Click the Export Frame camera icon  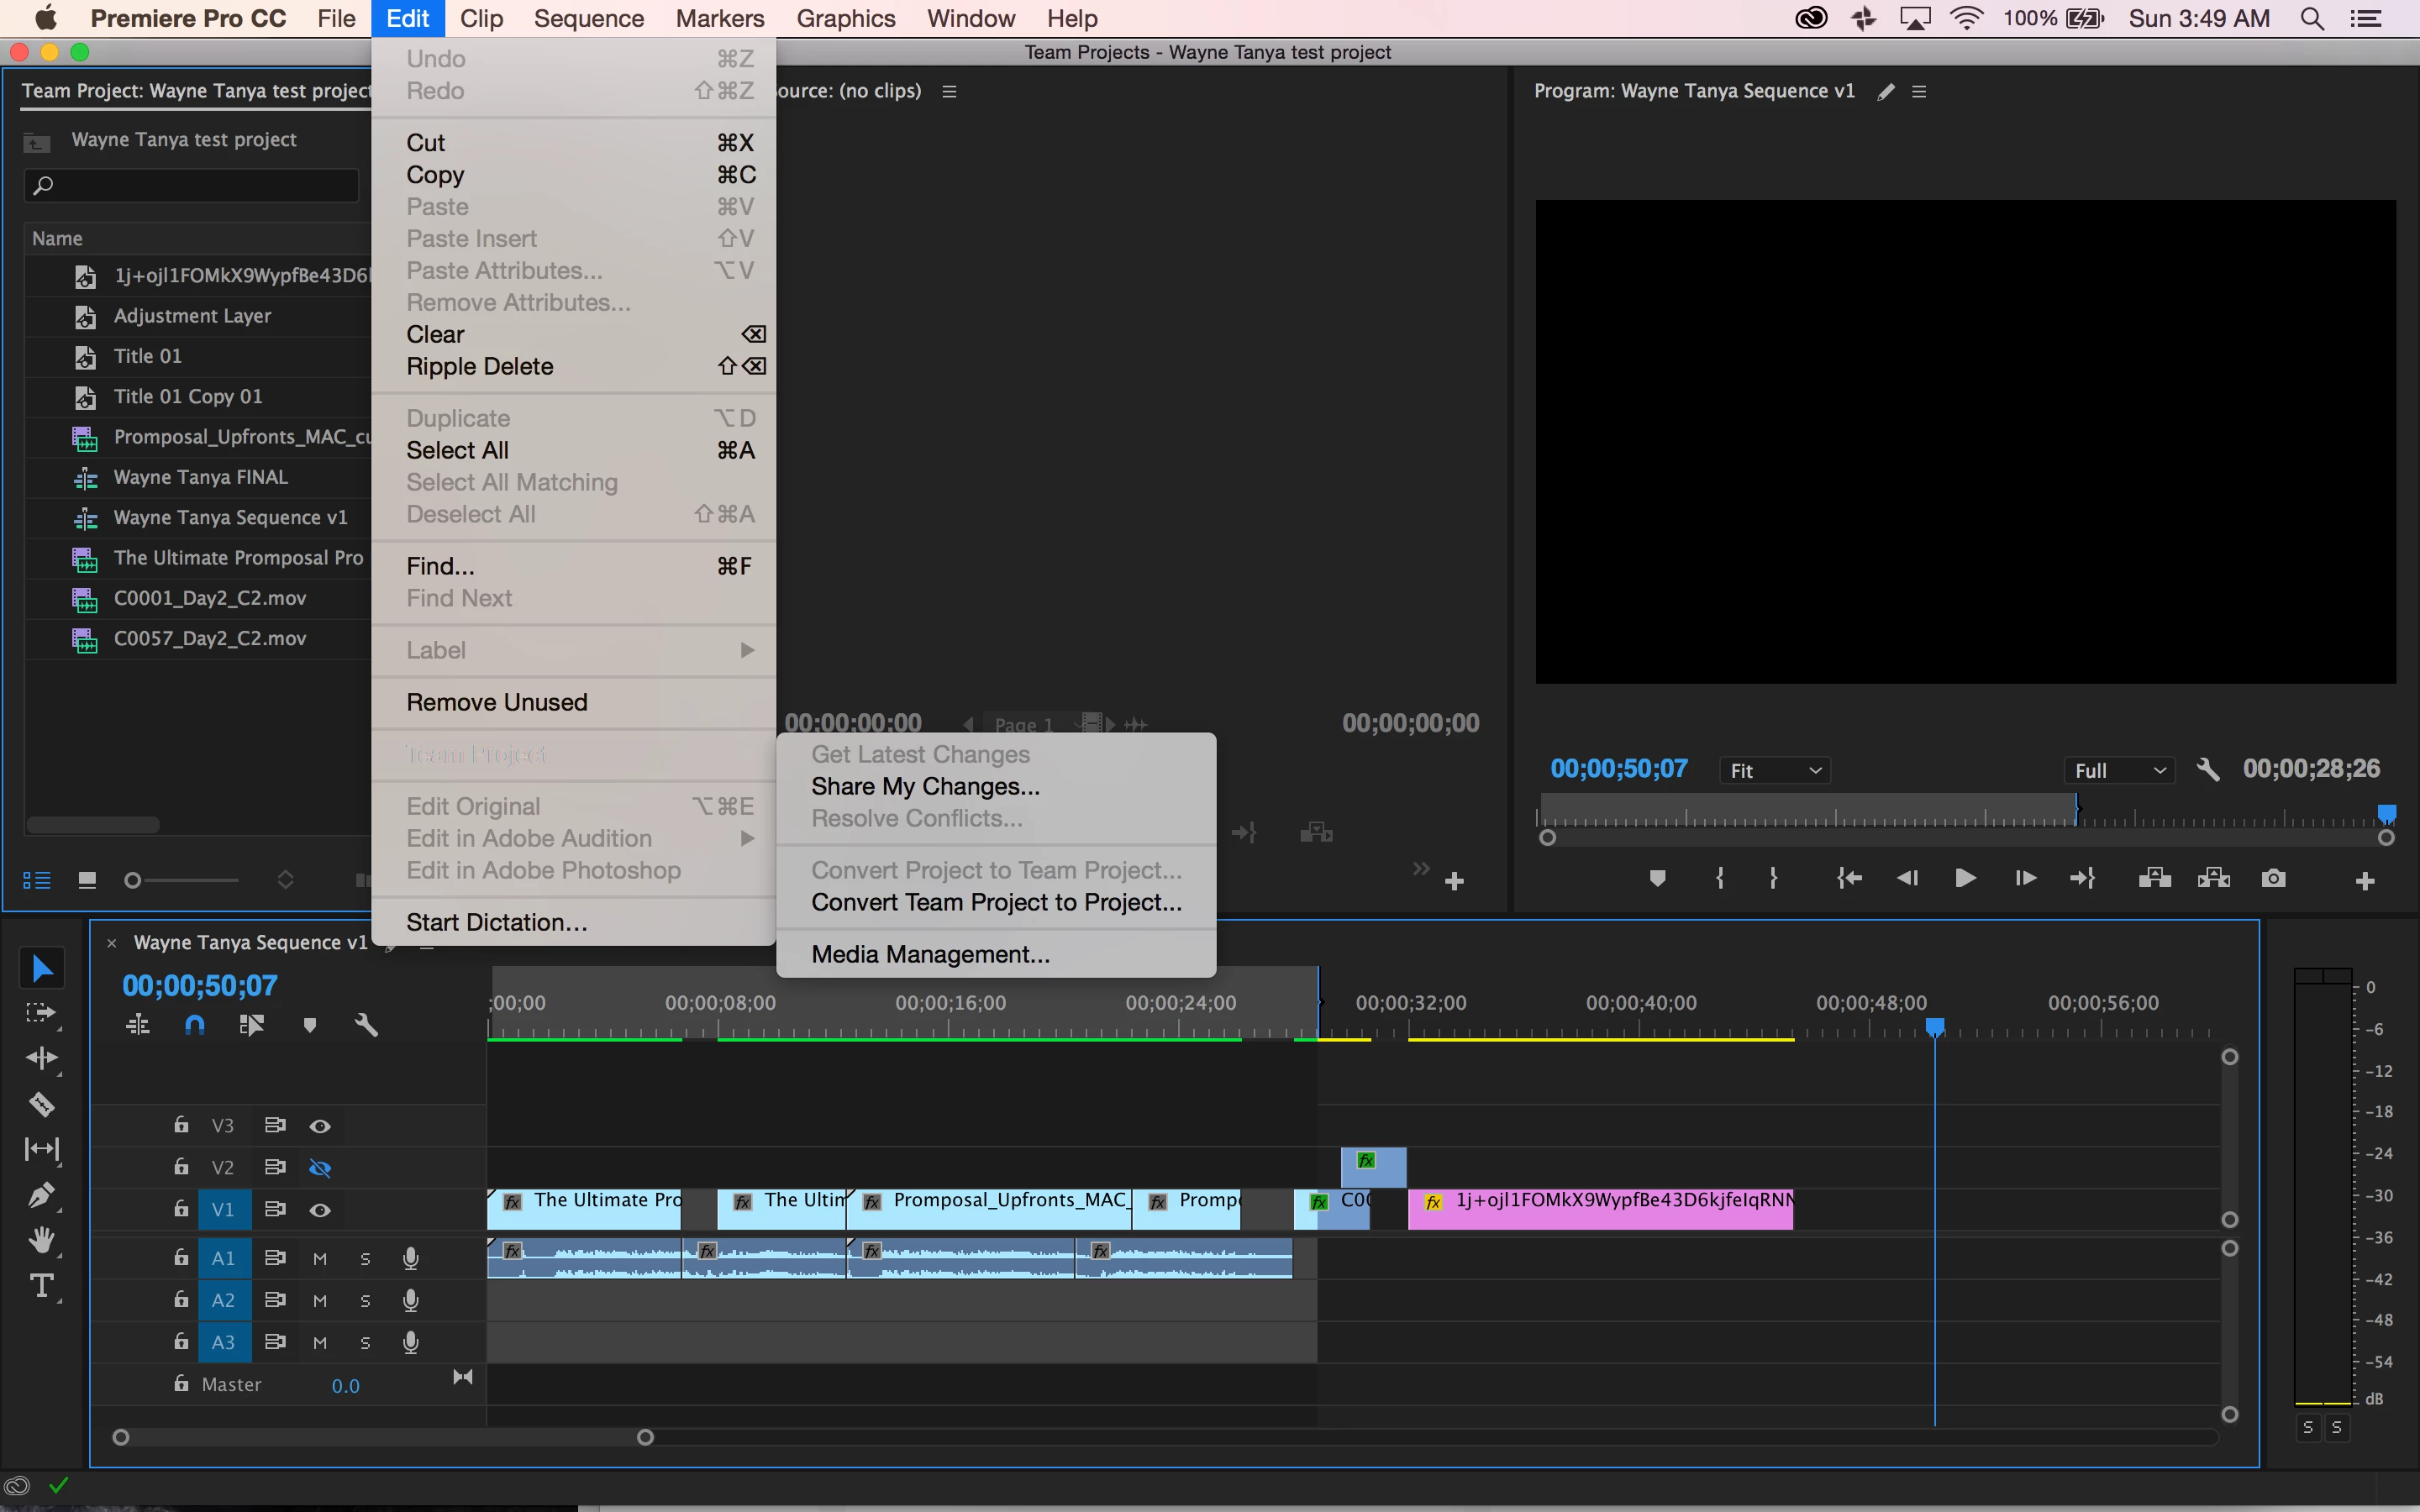click(x=2273, y=878)
